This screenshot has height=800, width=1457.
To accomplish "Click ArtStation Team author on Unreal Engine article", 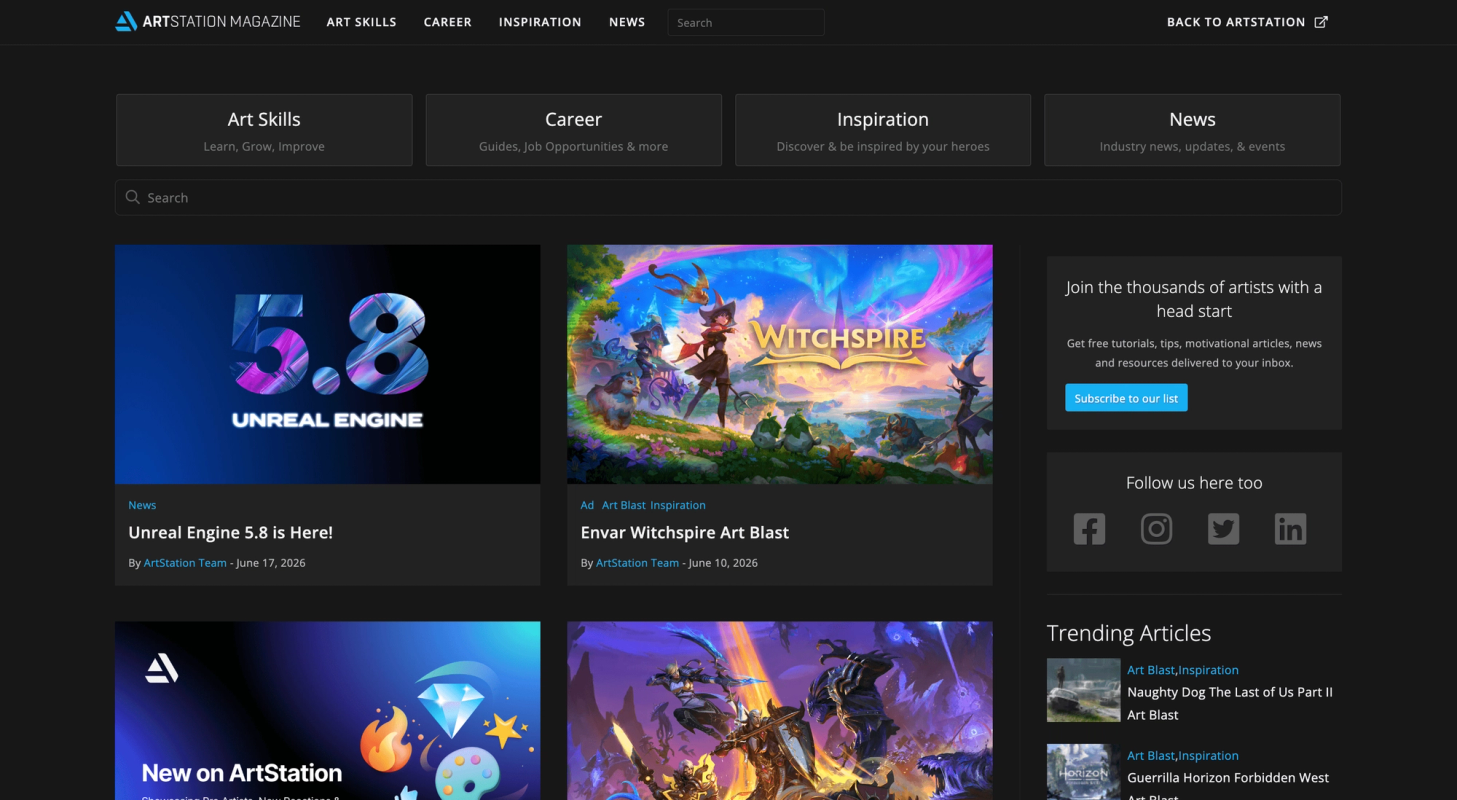I will pyautogui.click(x=185, y=563).
